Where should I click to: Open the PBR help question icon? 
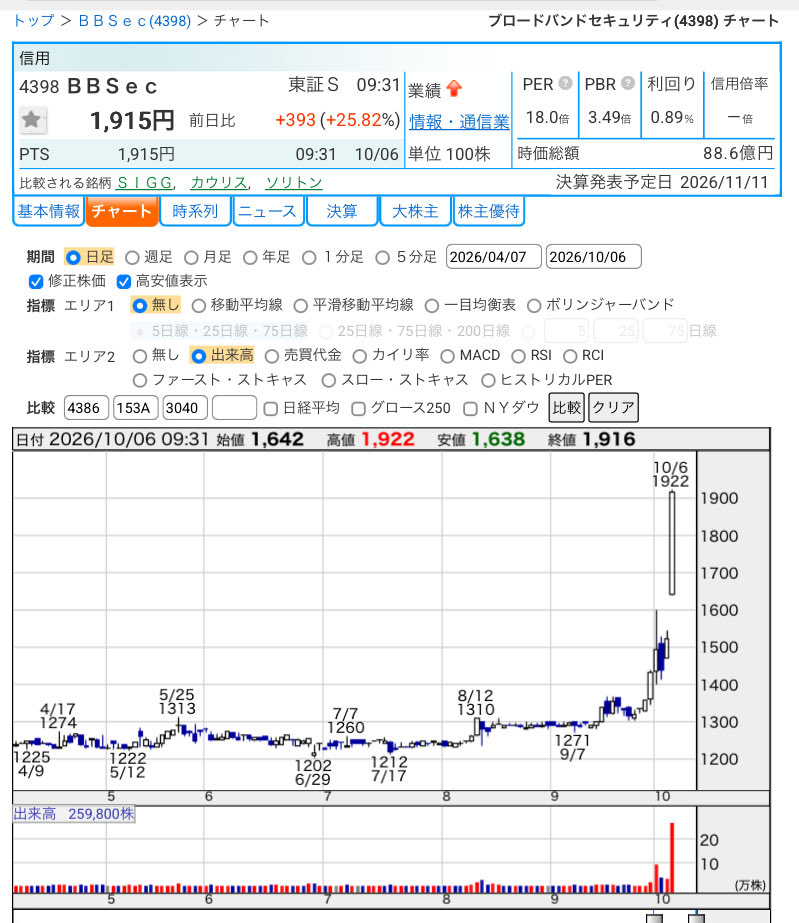628,83
